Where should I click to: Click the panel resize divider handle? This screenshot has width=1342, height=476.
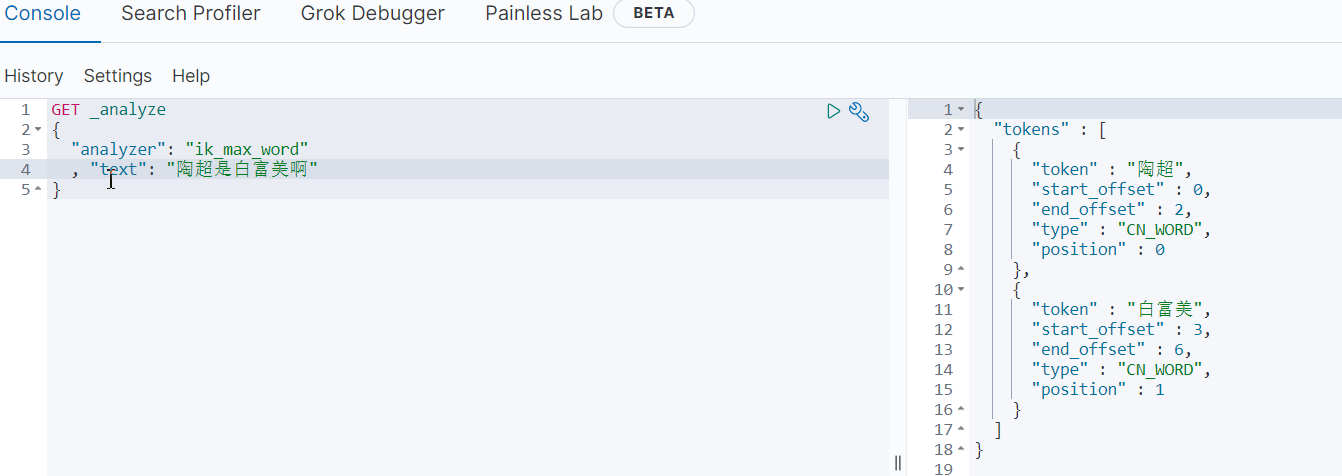point(898,463)
